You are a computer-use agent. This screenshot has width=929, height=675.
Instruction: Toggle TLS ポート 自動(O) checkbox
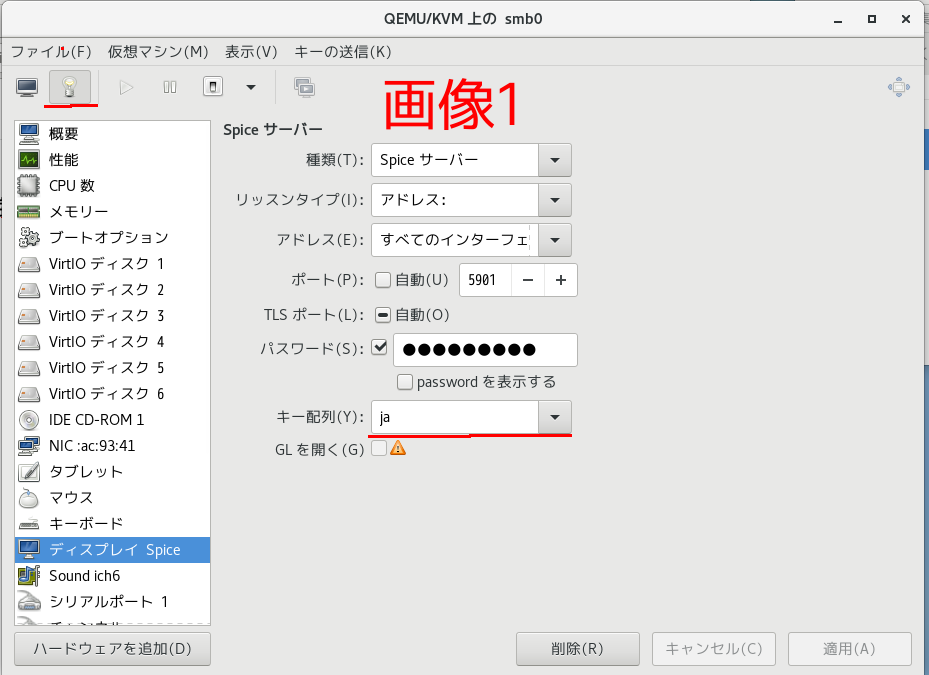point(383,315)
